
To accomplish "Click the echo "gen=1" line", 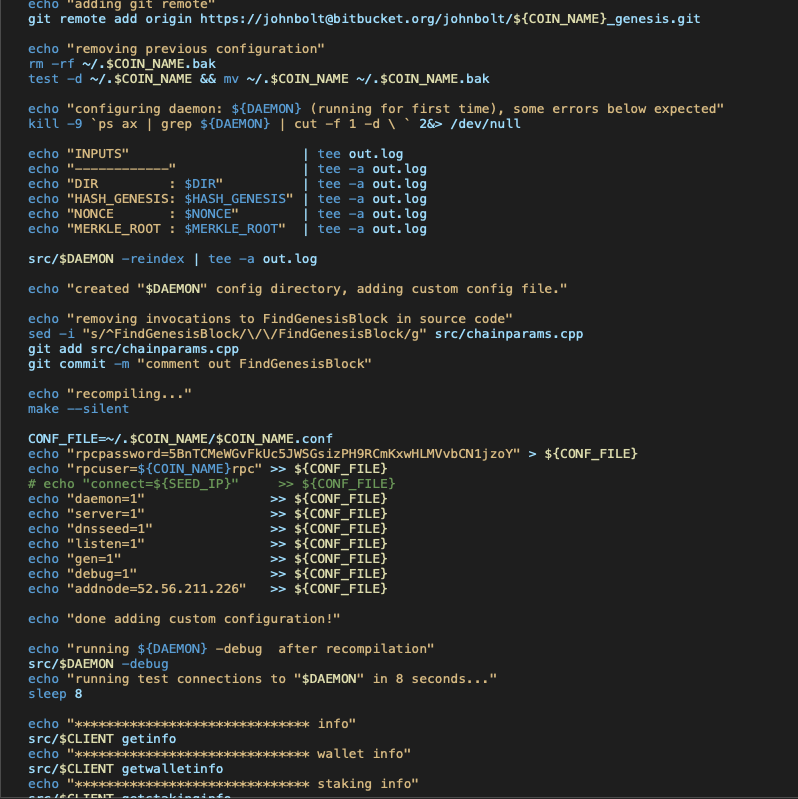I will 208,559.
